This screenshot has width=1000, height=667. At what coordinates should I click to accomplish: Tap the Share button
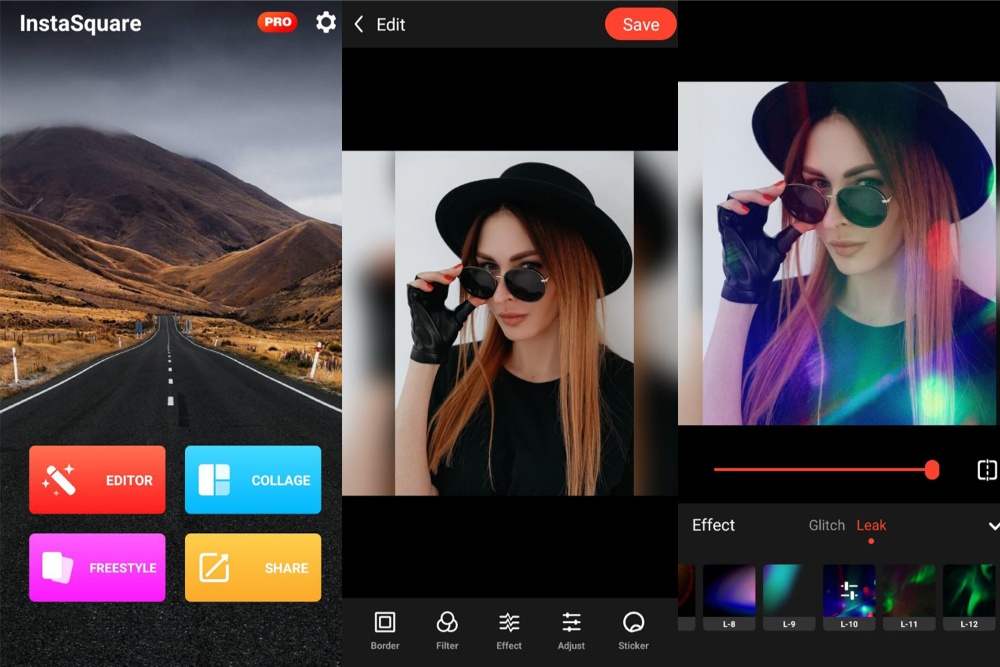click(252, 567)
